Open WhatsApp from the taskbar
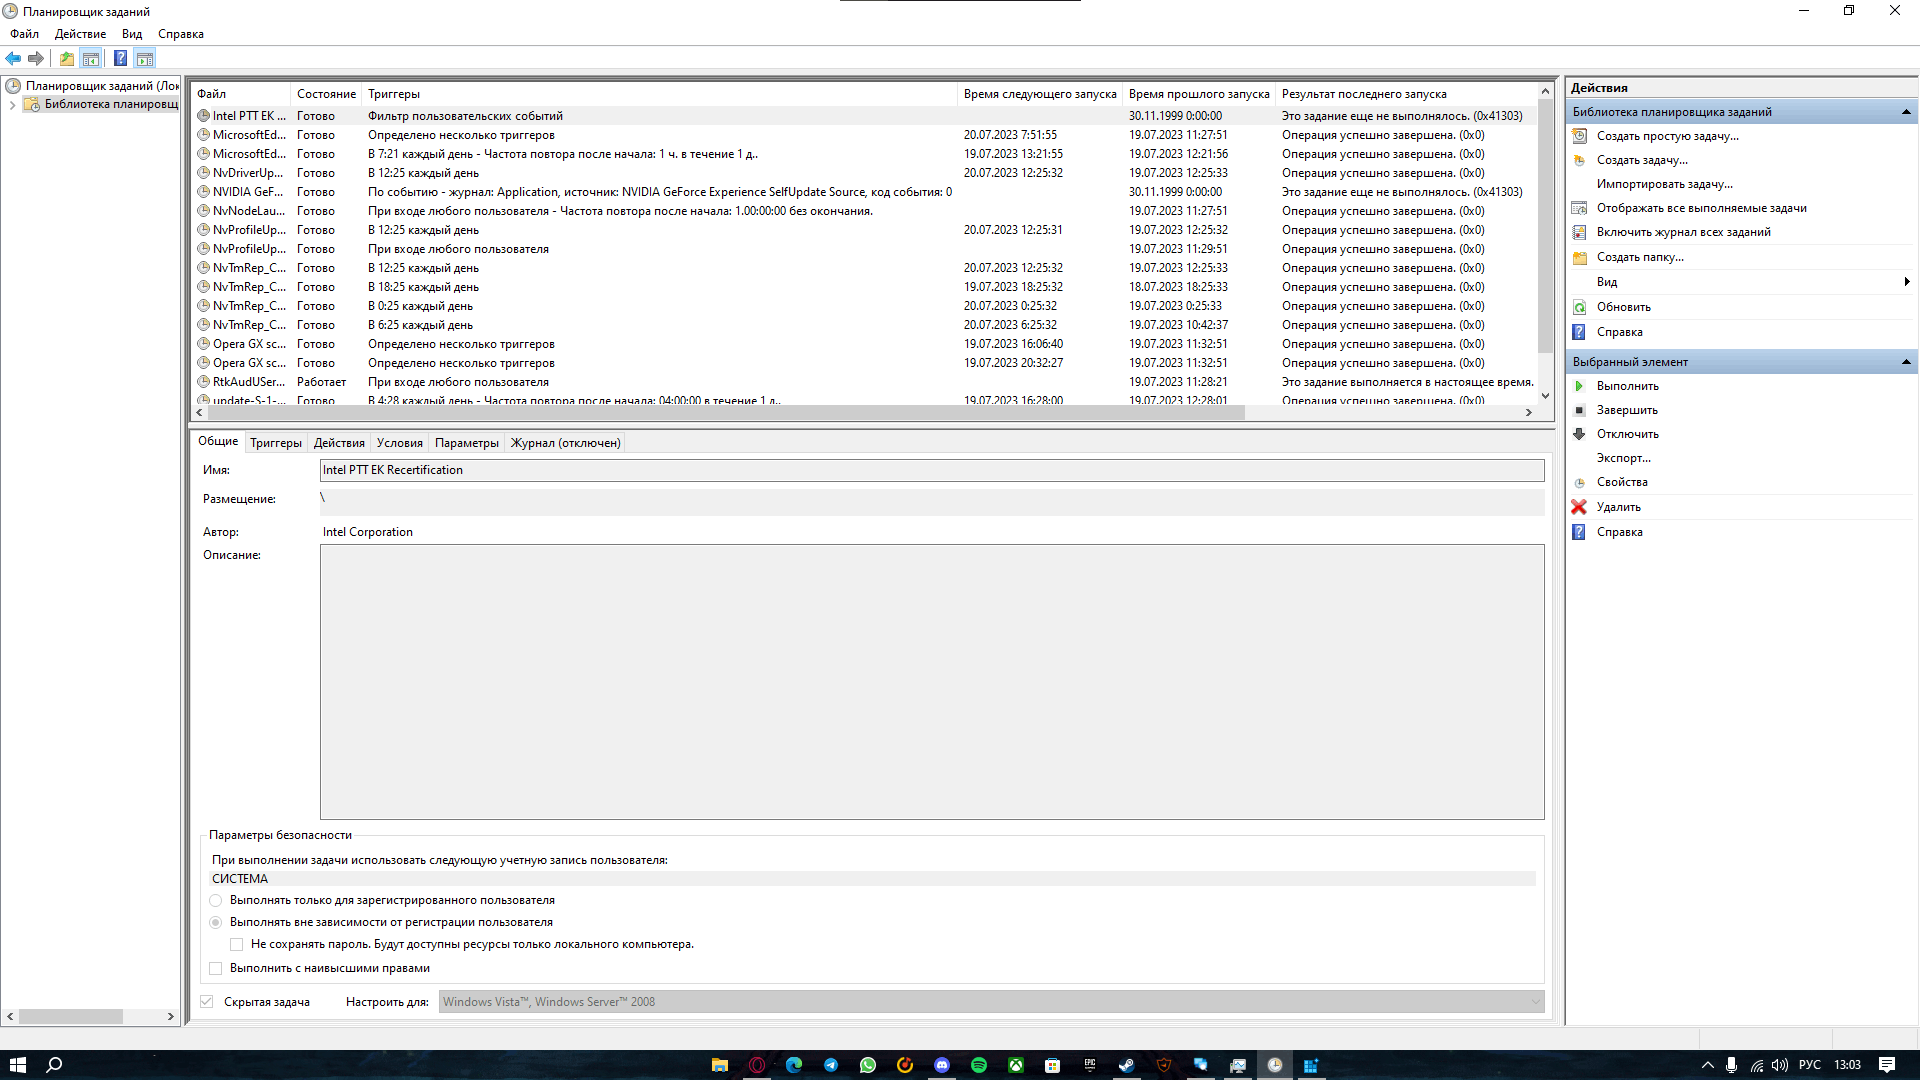 868,1065
